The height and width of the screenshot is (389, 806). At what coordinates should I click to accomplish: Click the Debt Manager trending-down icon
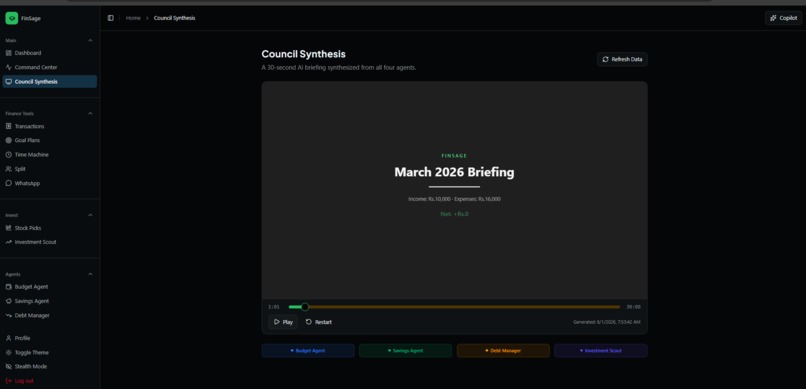coord(8,316)
